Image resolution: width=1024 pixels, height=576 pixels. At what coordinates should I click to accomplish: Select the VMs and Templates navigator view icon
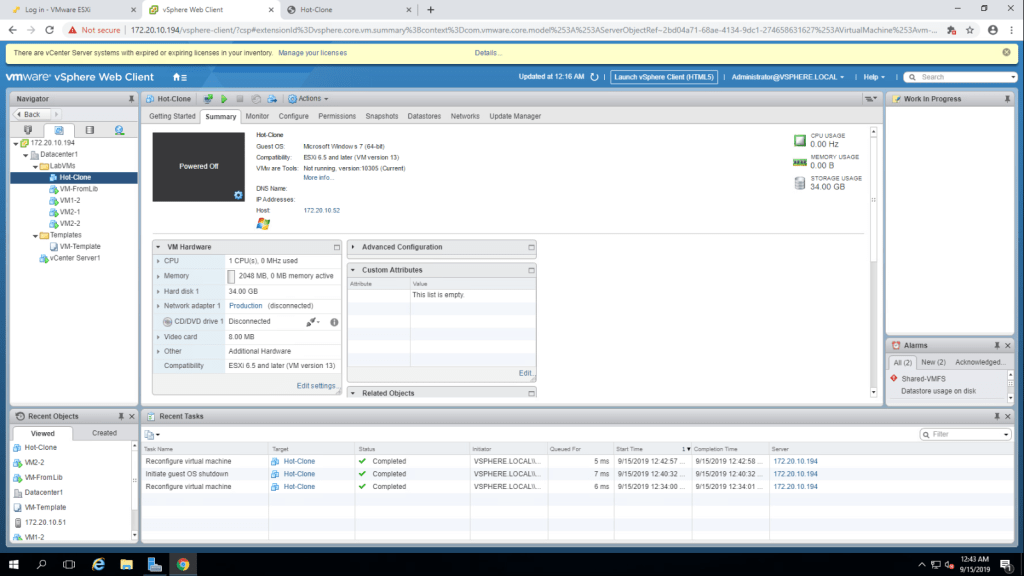tap(58, 130)
